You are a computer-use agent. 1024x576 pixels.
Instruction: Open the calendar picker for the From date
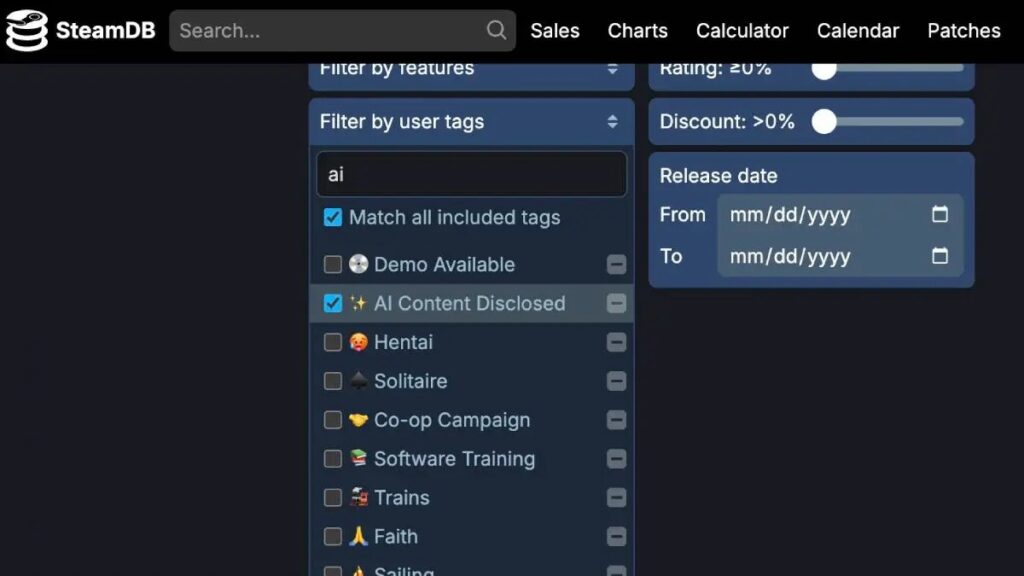(938, 214)
